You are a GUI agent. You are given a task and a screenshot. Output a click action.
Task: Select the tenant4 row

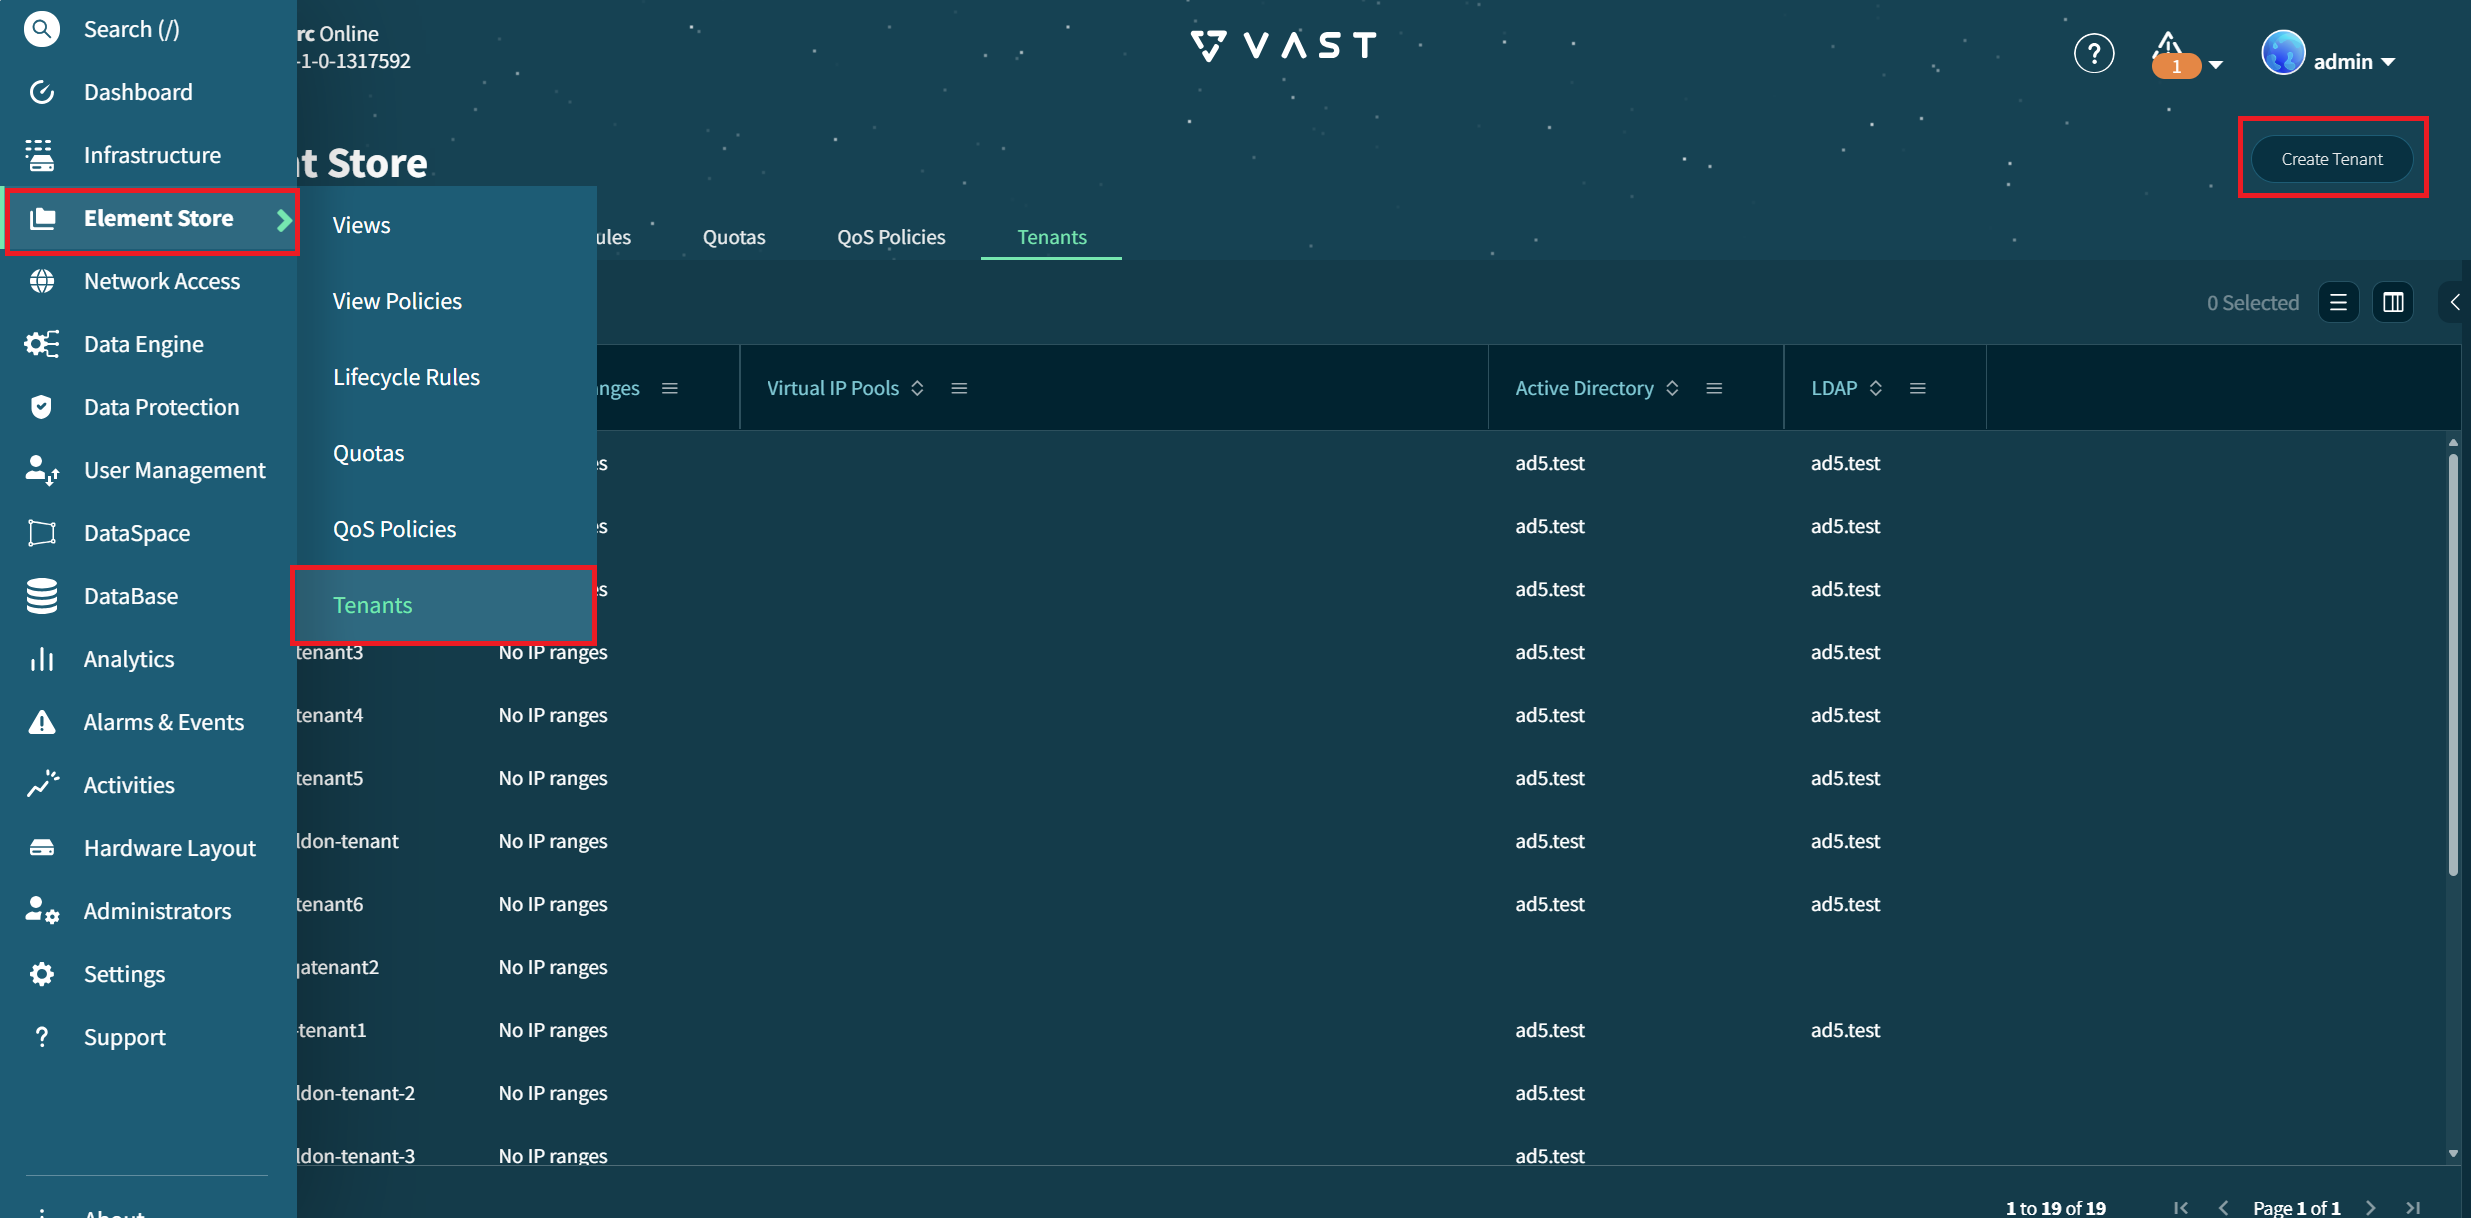tap(1370, 715)
